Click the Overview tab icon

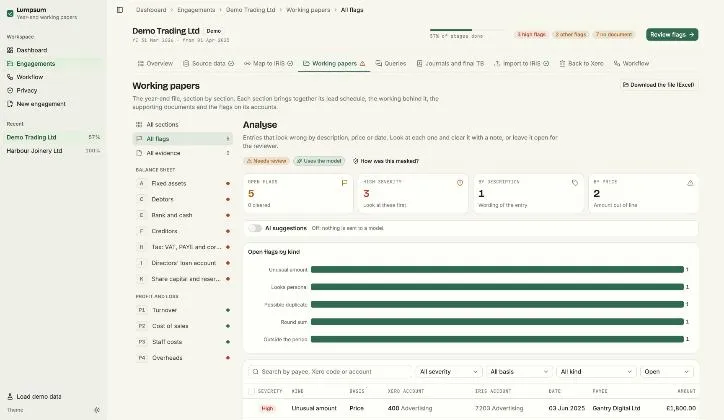(x=141, y=64)
